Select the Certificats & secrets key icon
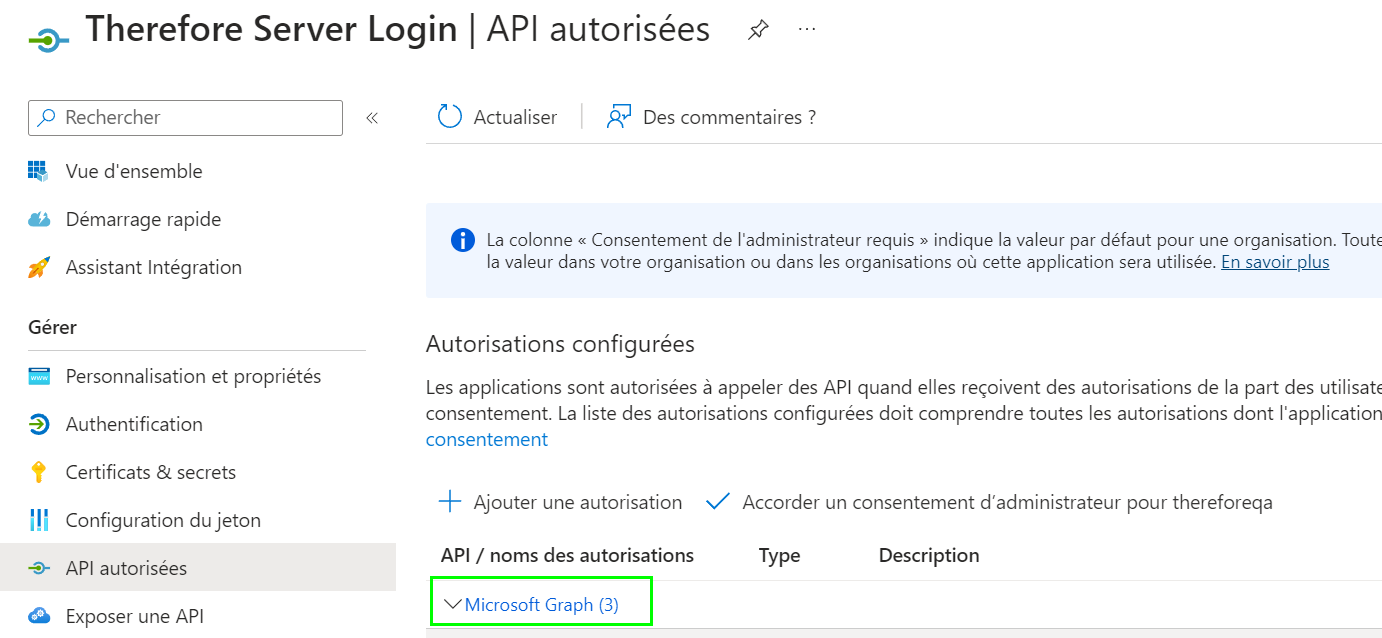The height and width of the screenshot is (638, 1382). tap(37, 472)
